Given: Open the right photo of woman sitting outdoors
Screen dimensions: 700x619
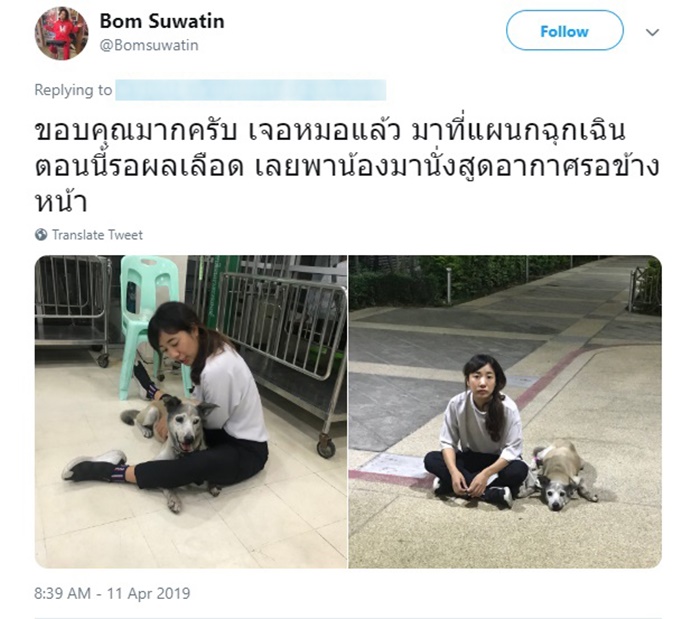Looking at the screenshot, I should (x=505, y=411).
